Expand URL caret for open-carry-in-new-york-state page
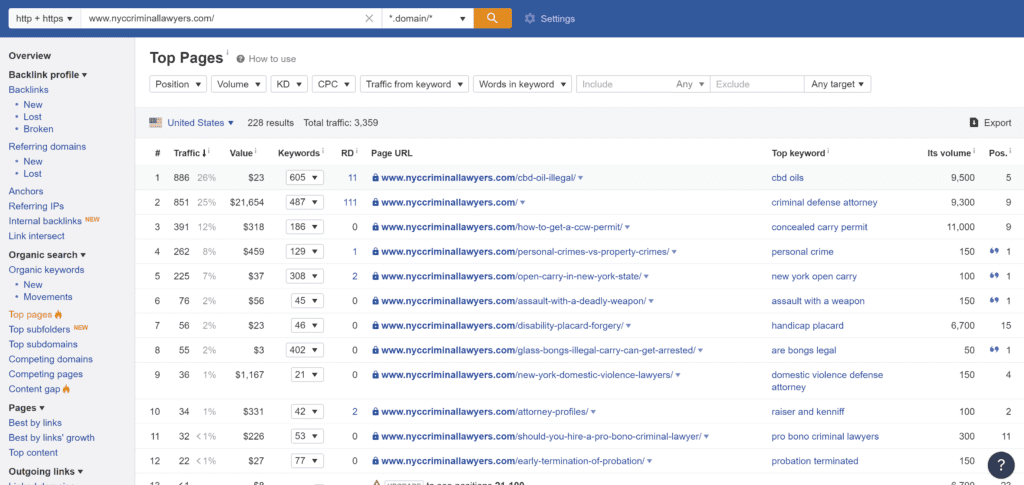 646,277
